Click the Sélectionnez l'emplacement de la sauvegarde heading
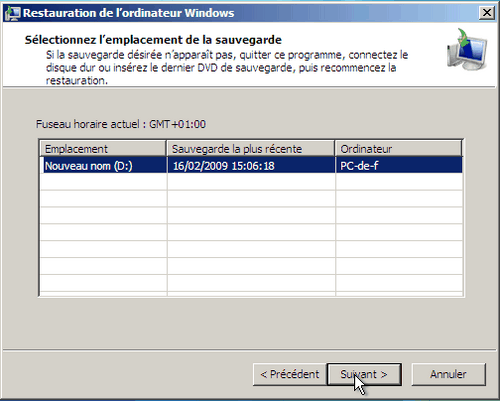This screenshot has height=401, width=500. click(153, 40)
